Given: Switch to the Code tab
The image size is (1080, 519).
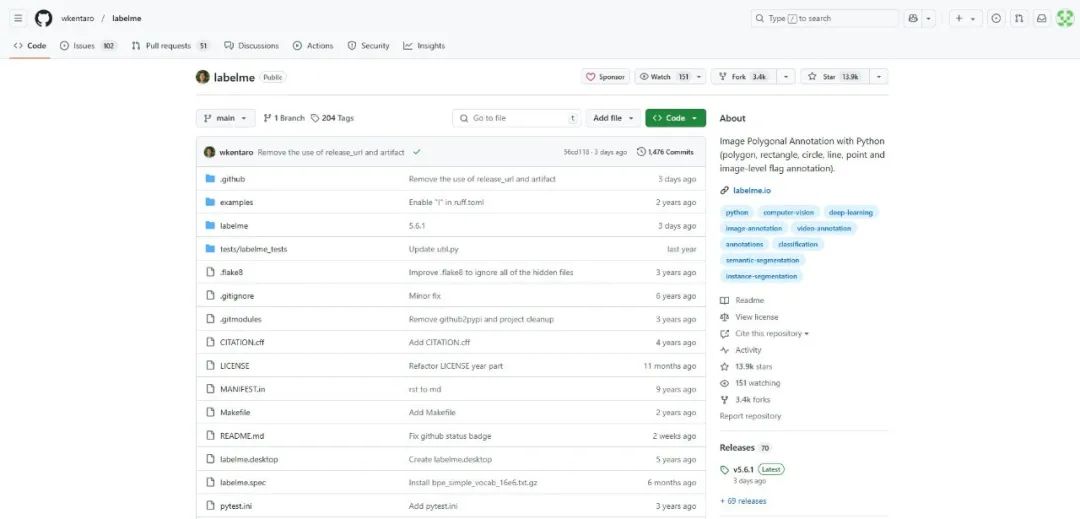Looking at the screenshot, I should [30, 46].
